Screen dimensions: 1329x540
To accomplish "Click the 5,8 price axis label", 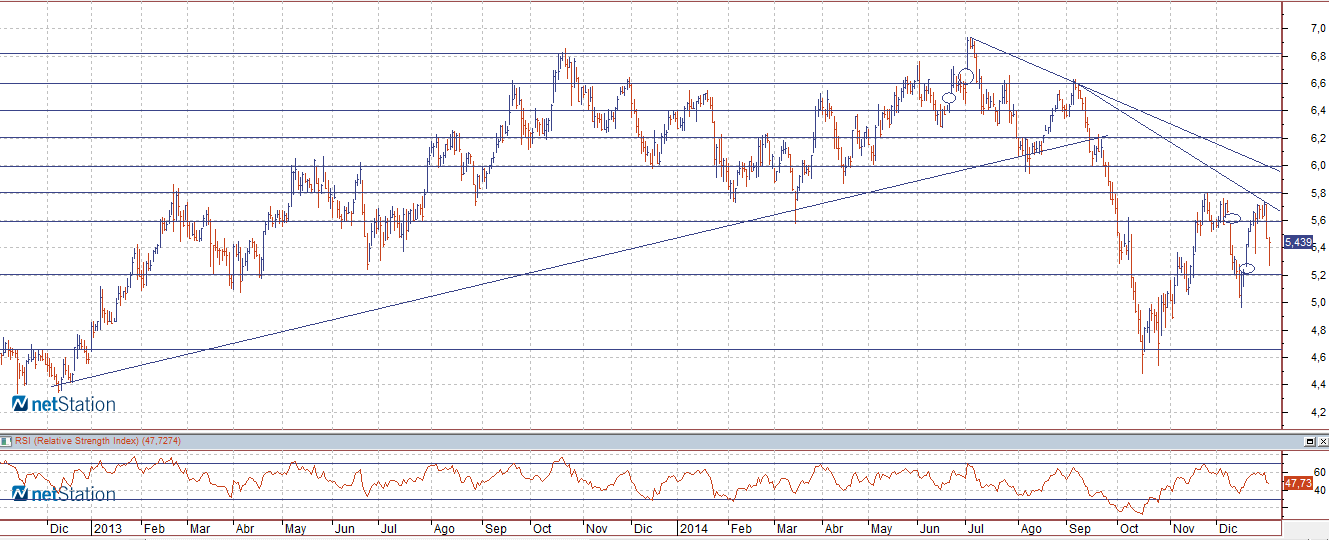I will (1319, 193).
